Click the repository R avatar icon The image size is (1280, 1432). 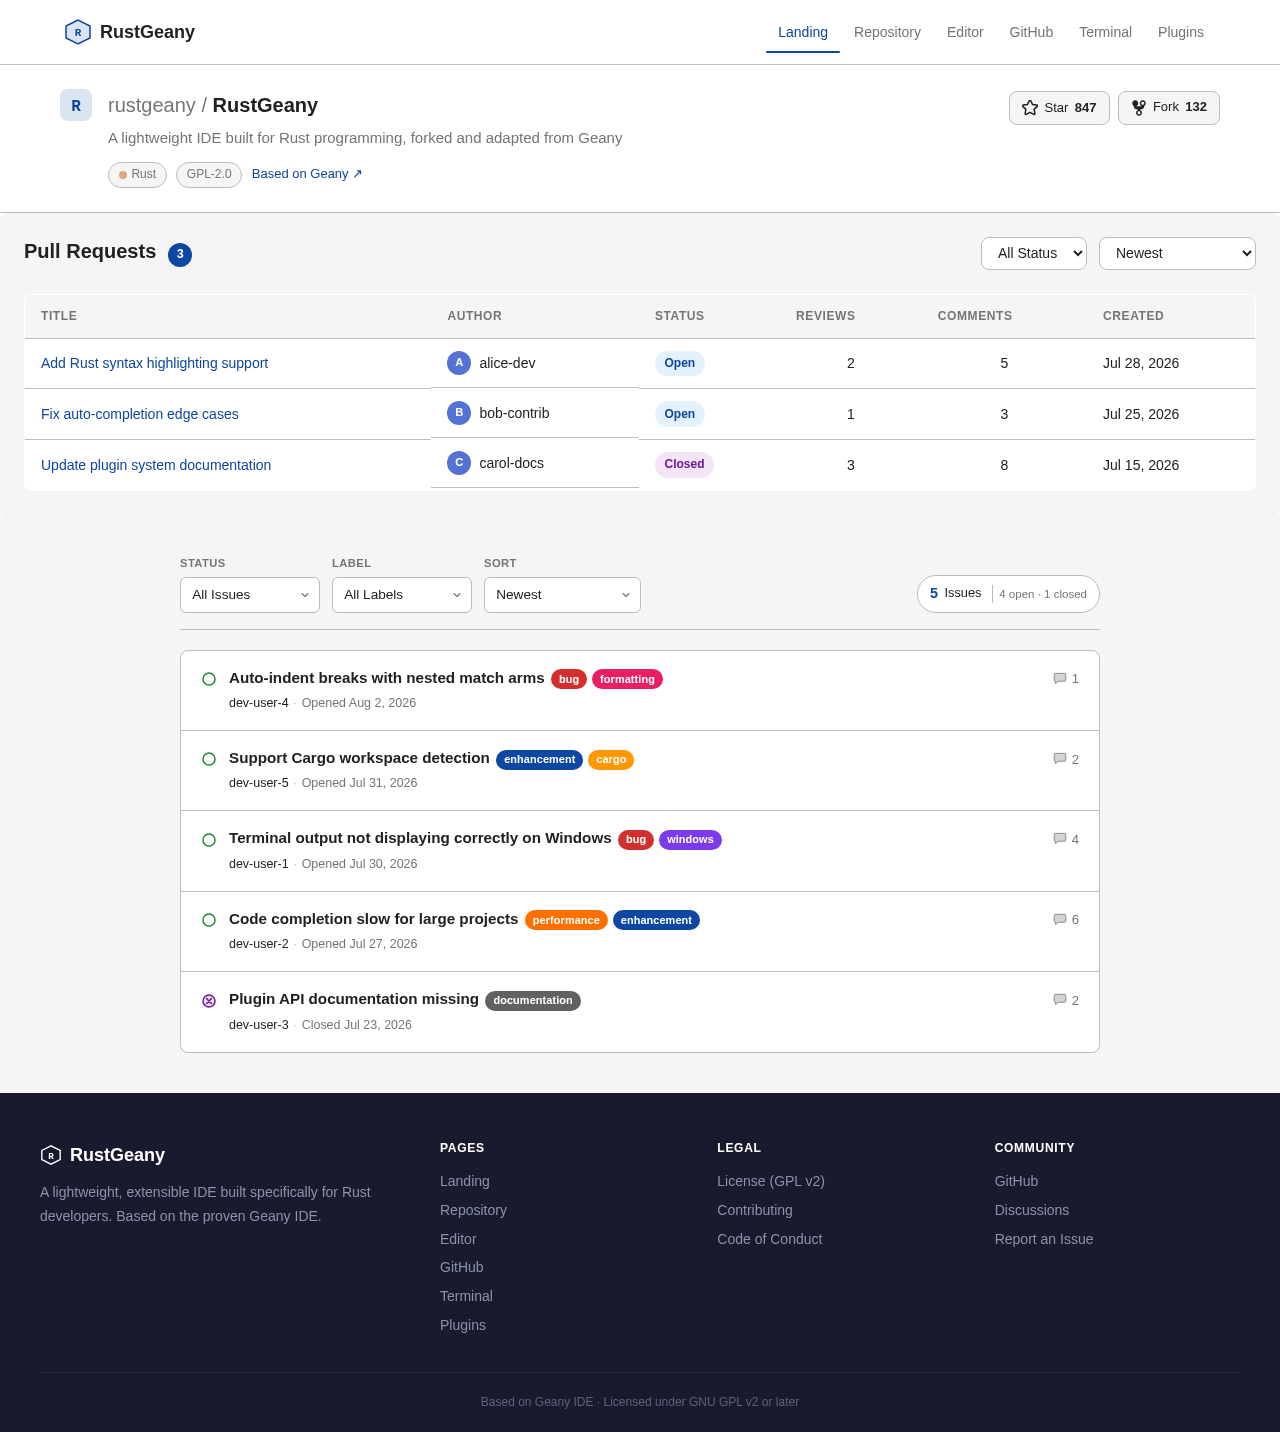click(x=76, y=105)
